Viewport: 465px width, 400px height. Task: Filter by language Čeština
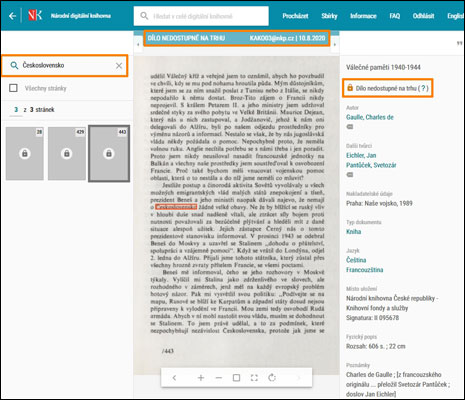point(356,260)
